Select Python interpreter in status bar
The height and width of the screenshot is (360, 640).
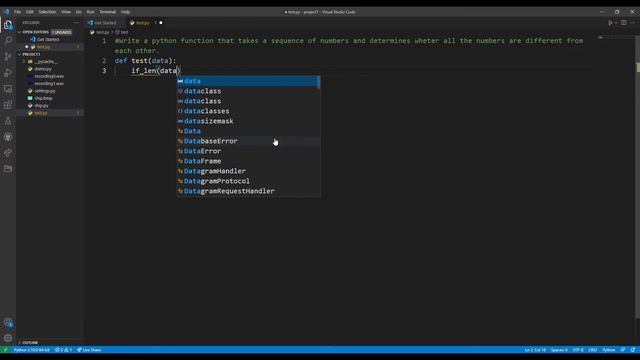point(31,350)
